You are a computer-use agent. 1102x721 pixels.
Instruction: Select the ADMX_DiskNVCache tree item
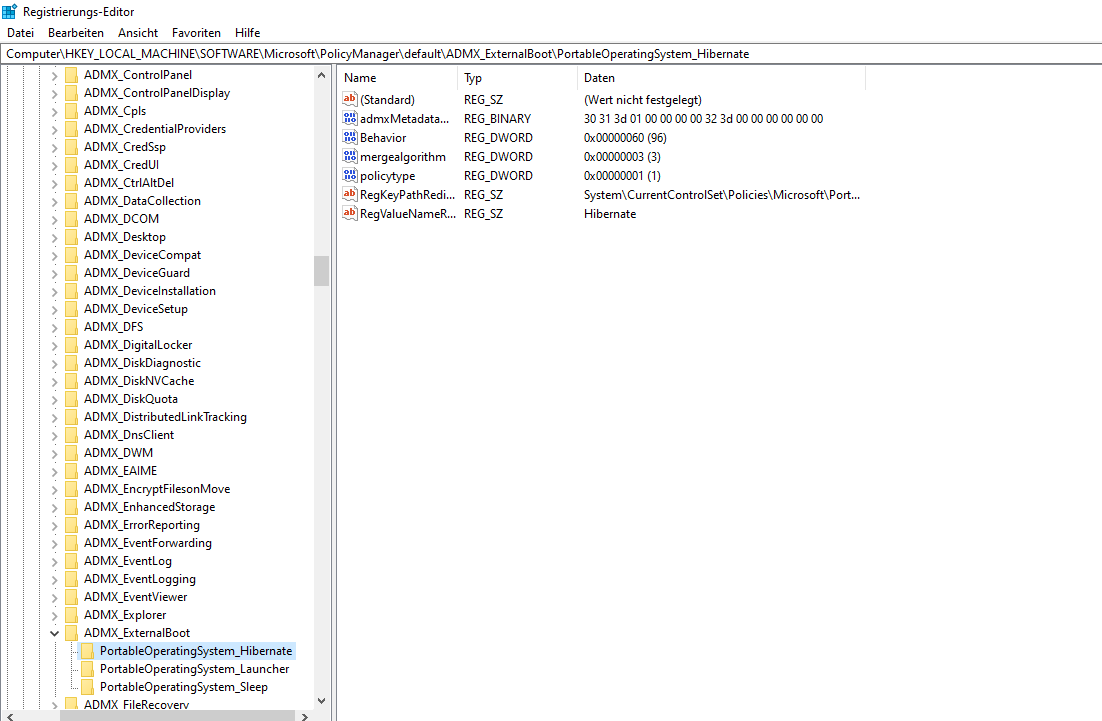(138, 381)
